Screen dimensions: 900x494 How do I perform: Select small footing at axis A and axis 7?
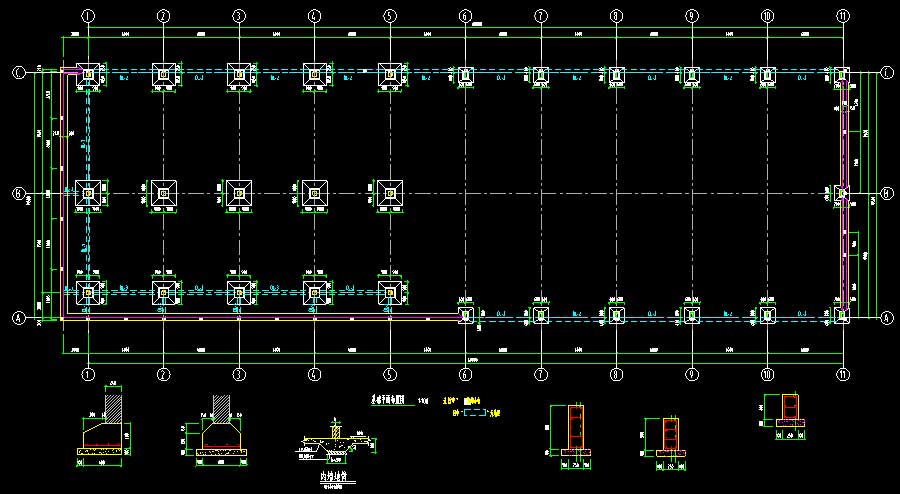point(541,315)
